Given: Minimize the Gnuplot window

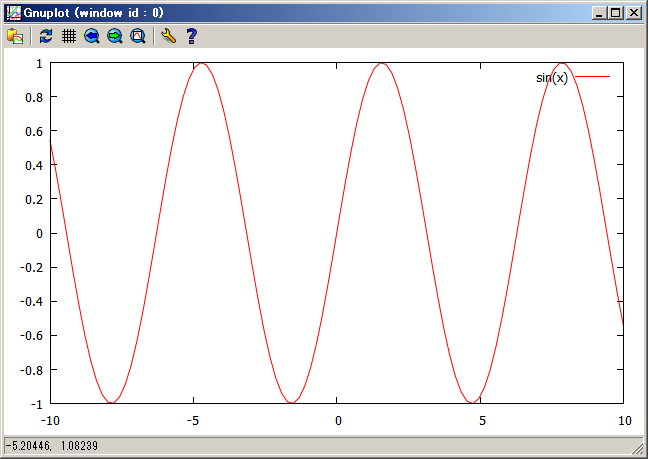Looking at the screenshot, I should [x=599, y=13].
